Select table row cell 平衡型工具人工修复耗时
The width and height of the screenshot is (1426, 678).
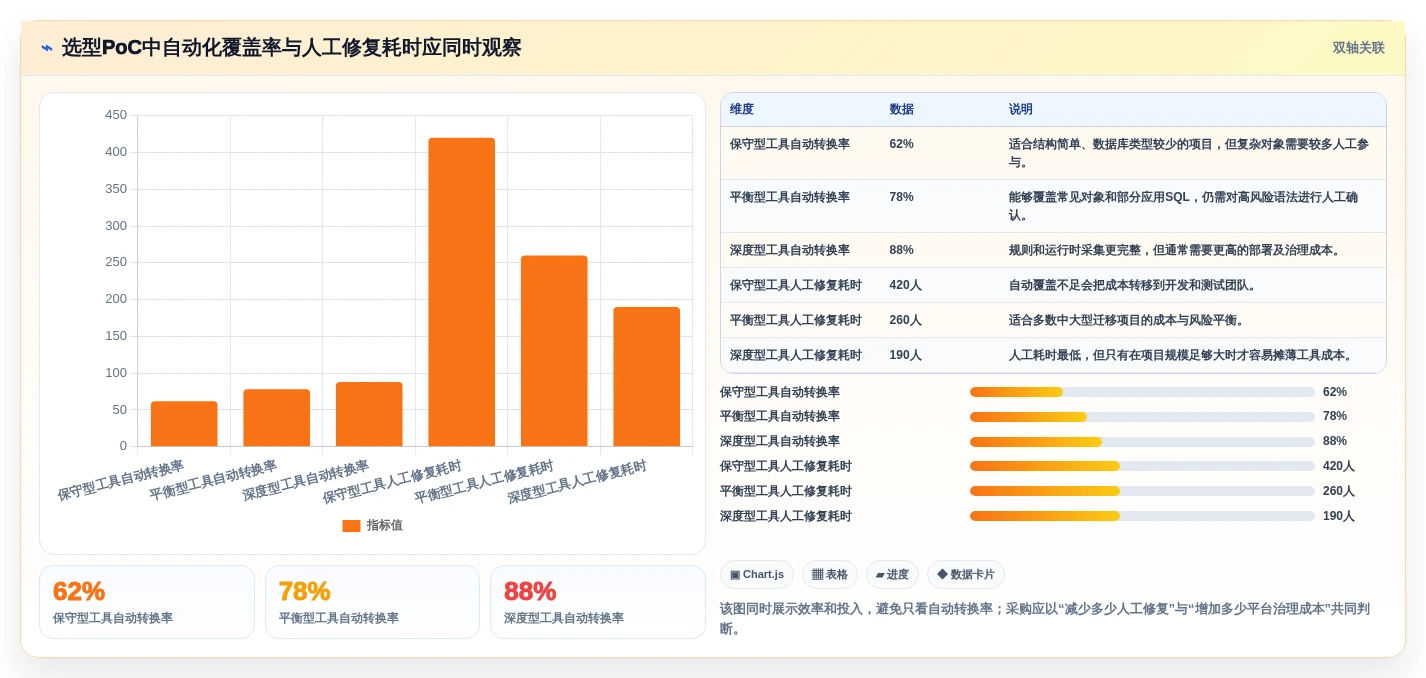click(796, 320)
